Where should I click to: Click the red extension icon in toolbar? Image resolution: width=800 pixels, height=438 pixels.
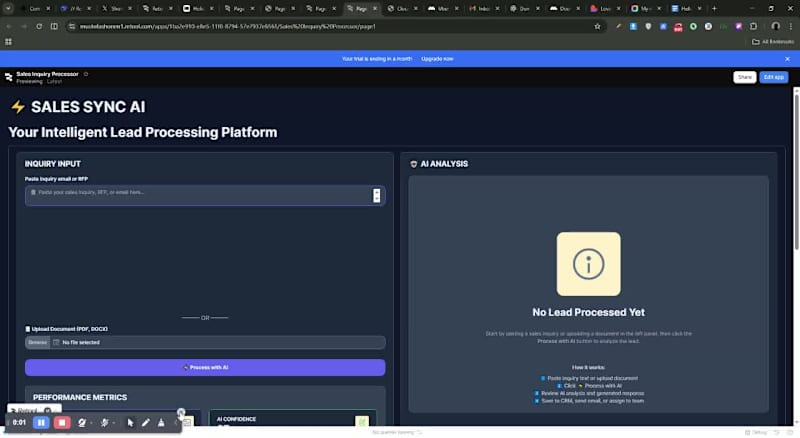(x=678, y=27)
